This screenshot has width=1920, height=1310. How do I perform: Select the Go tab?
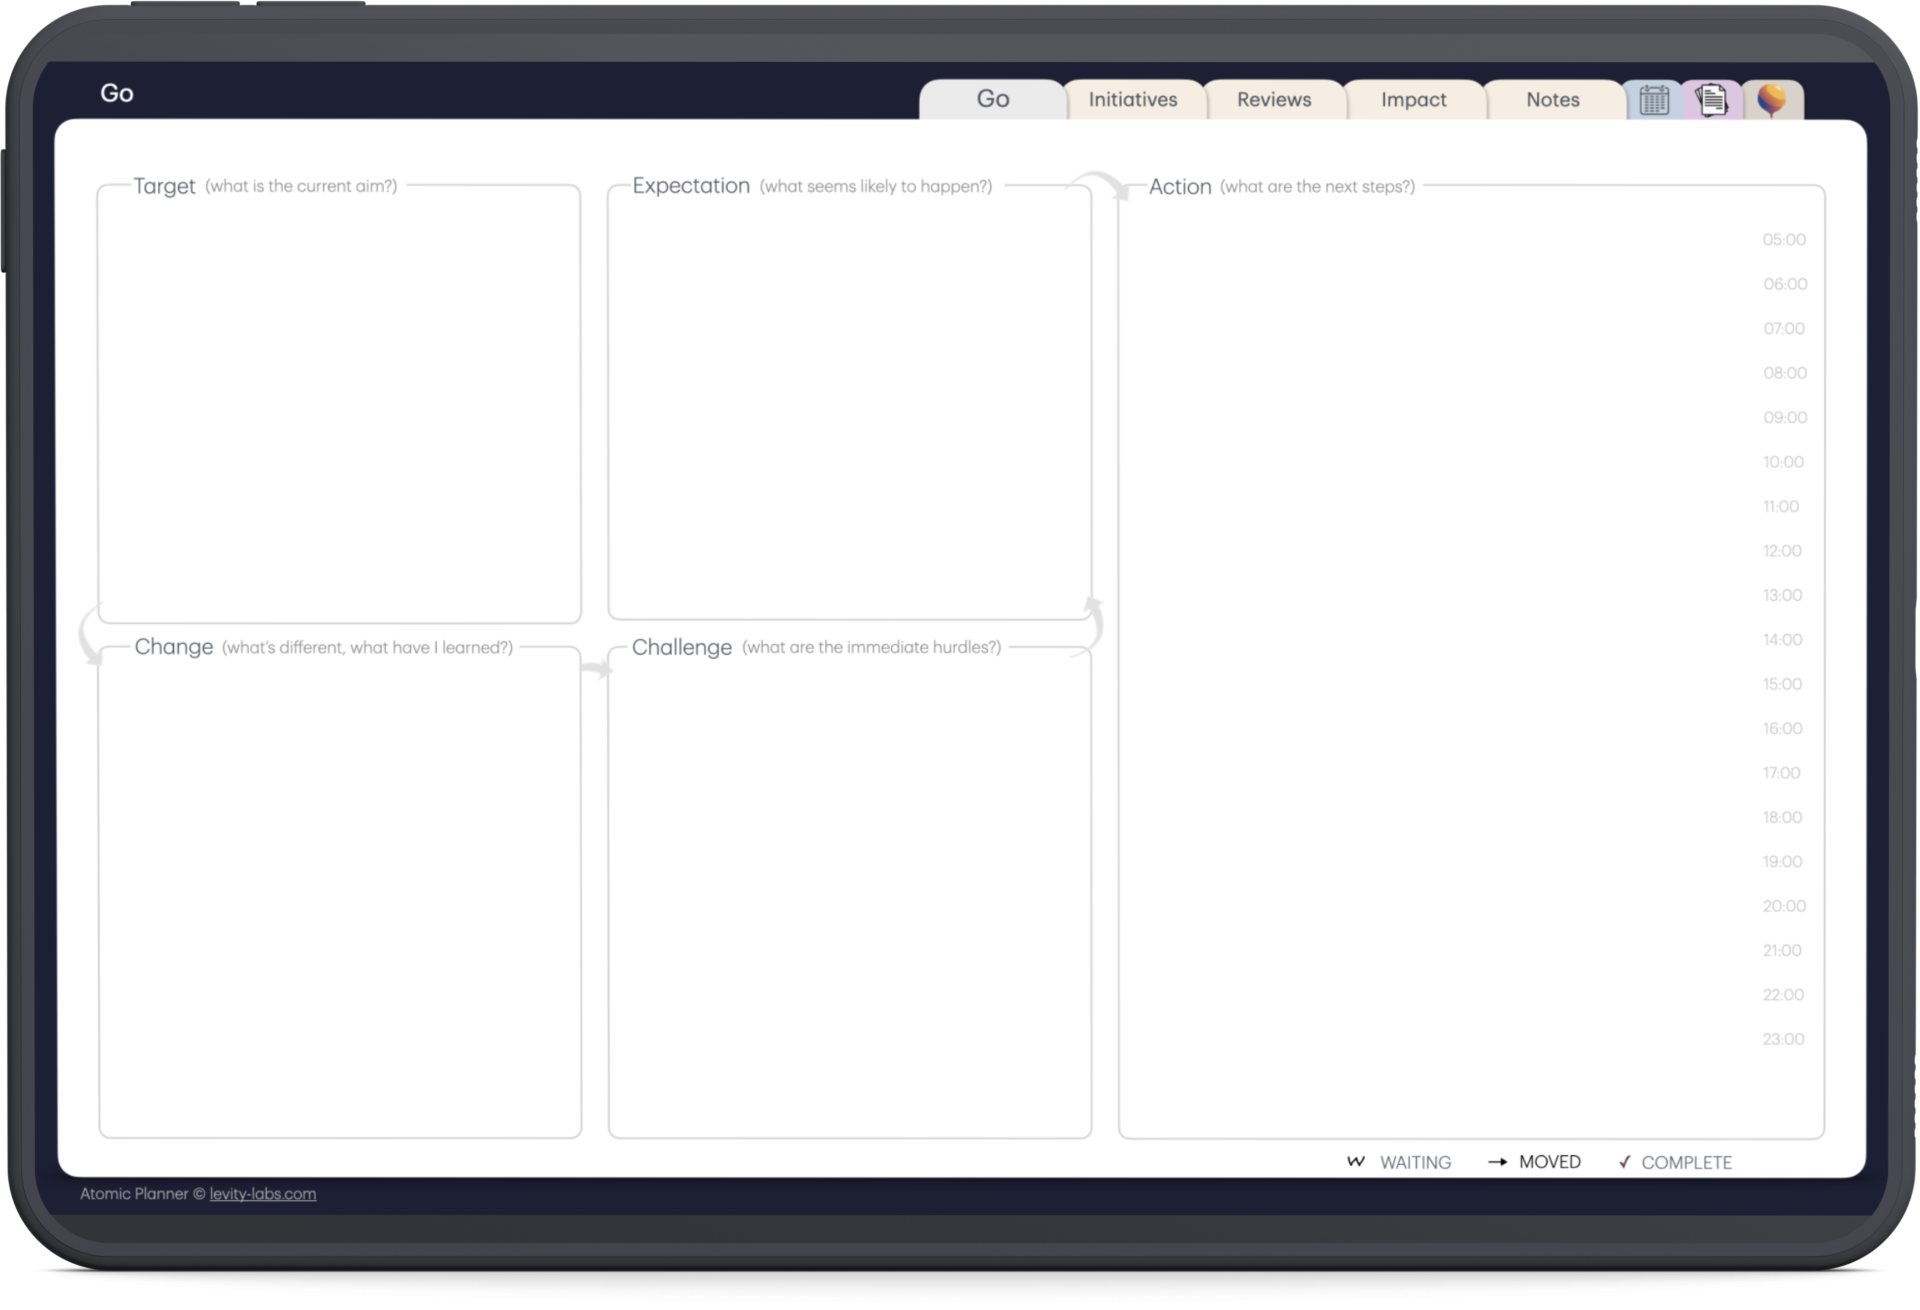pyautogui.click(x=993, y=99)
